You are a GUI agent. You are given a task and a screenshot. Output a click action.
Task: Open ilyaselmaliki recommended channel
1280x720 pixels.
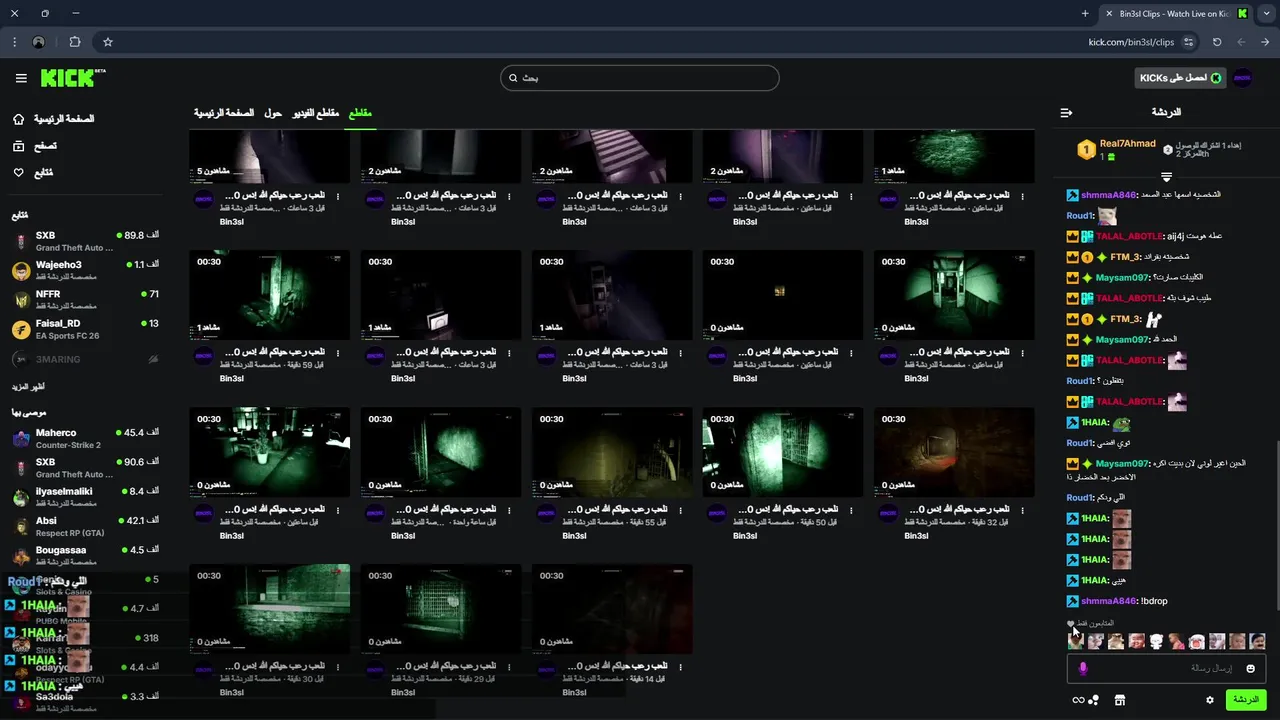(85, 497)
